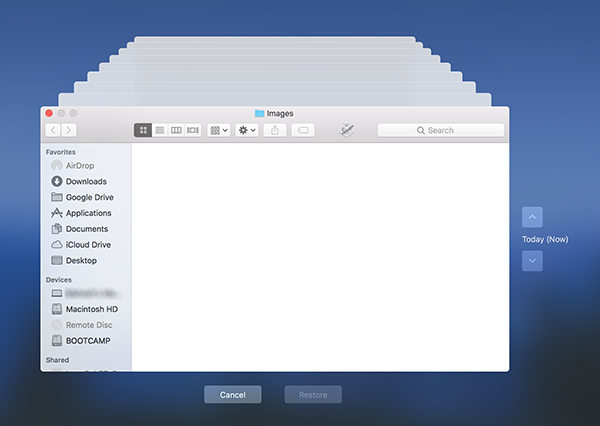
Task: Go to later backup with down arrow
Action: (x=532, y=261)
